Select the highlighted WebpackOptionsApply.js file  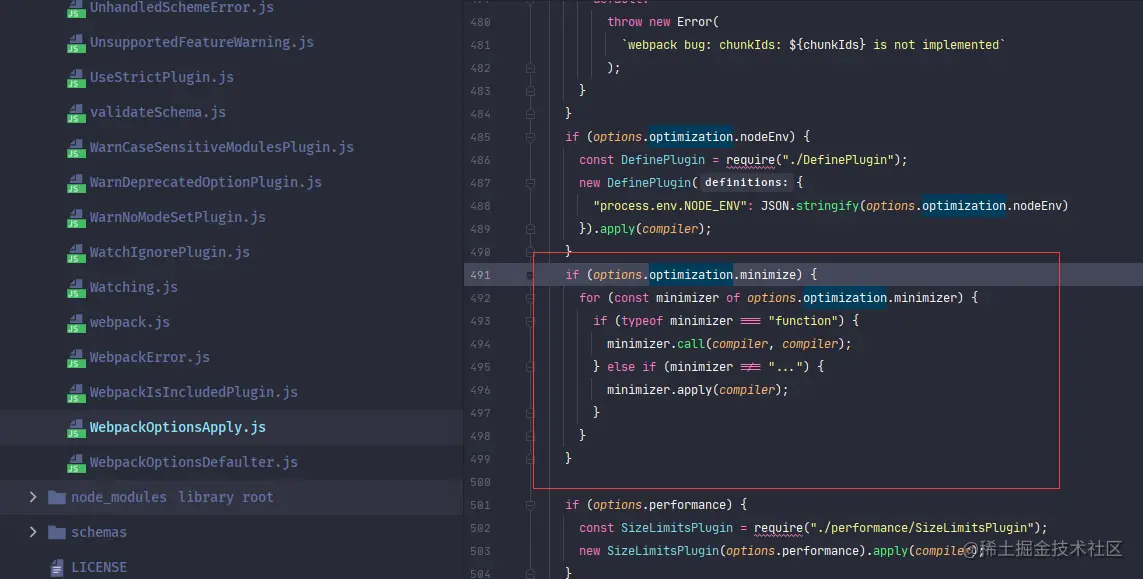coord(177,427)
